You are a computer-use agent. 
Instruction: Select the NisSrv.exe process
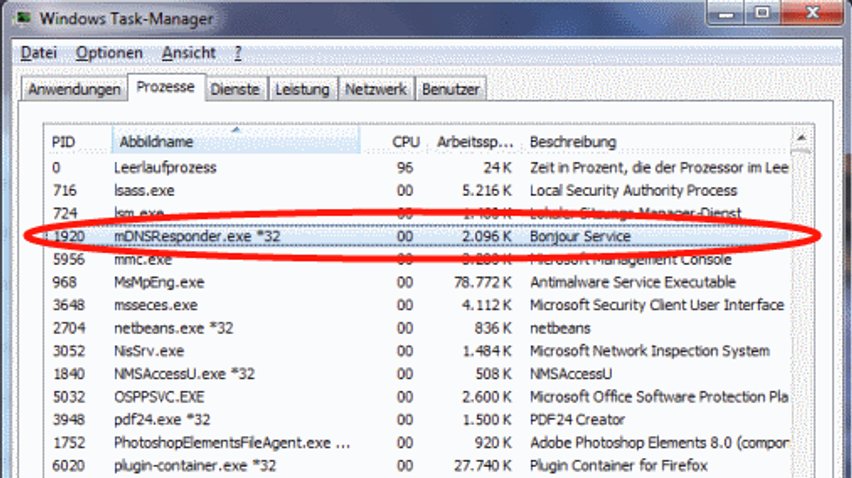418,351
